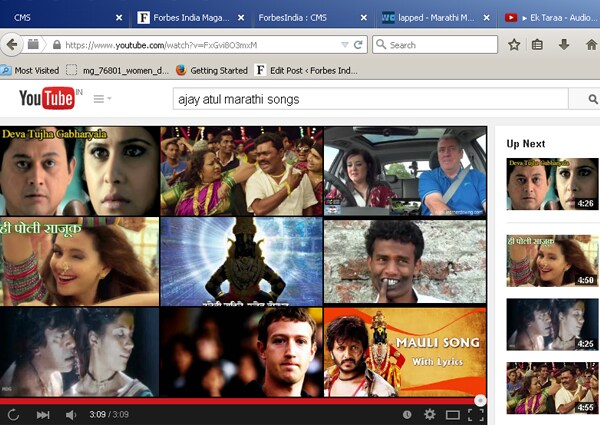Image resolution: width=600 pixels, height=425 pixels.
Task: Bookmark this page with star icon
Action: tap(514, 44)
